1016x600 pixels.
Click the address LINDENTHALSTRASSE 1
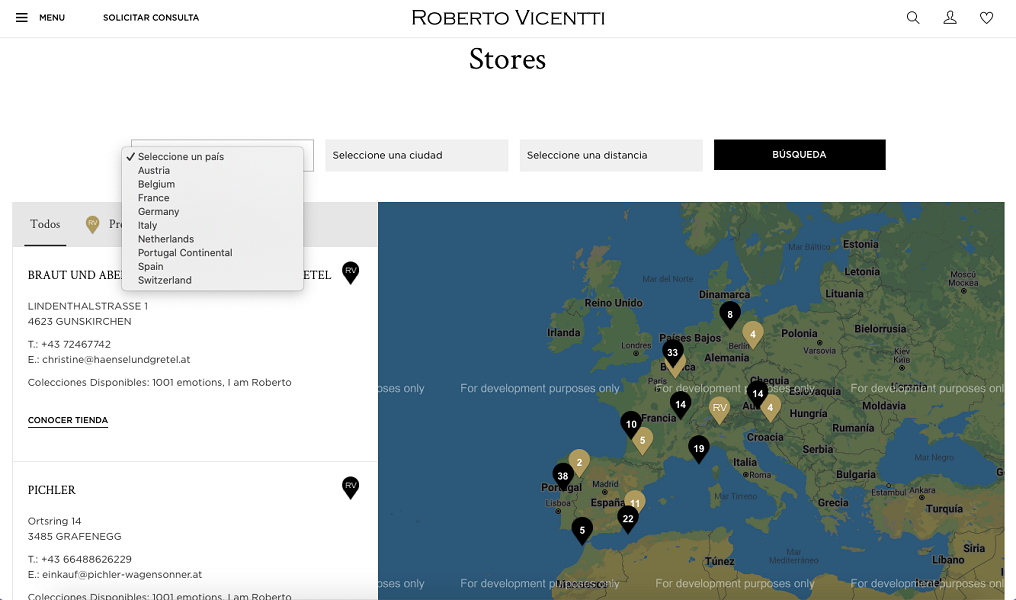(x=87, y=306)
